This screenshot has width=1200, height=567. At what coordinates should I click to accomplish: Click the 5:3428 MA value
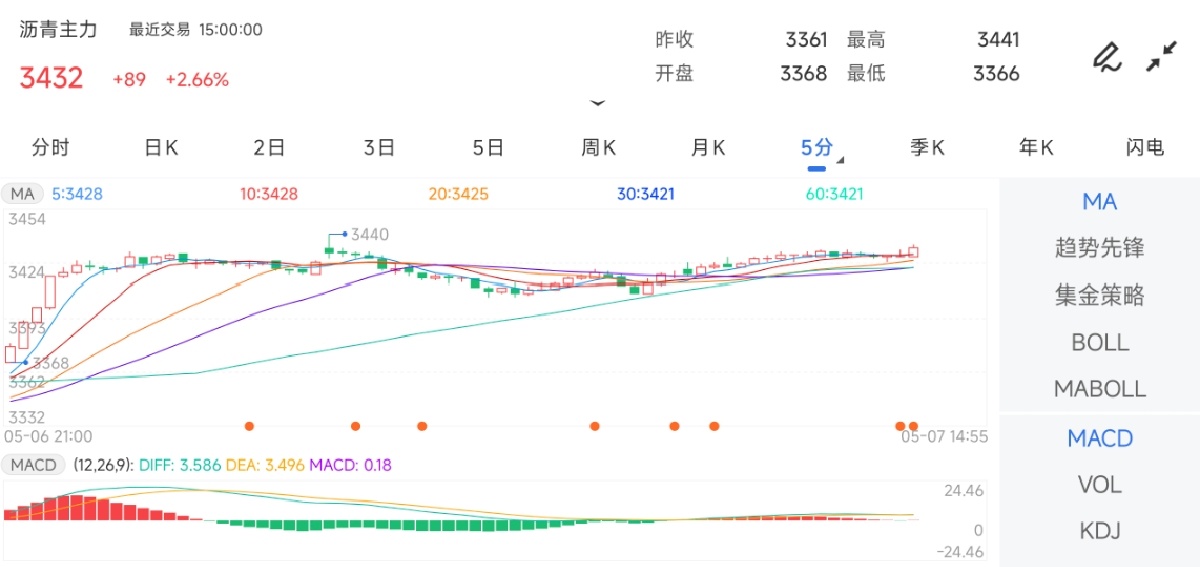tap(77, 194)
